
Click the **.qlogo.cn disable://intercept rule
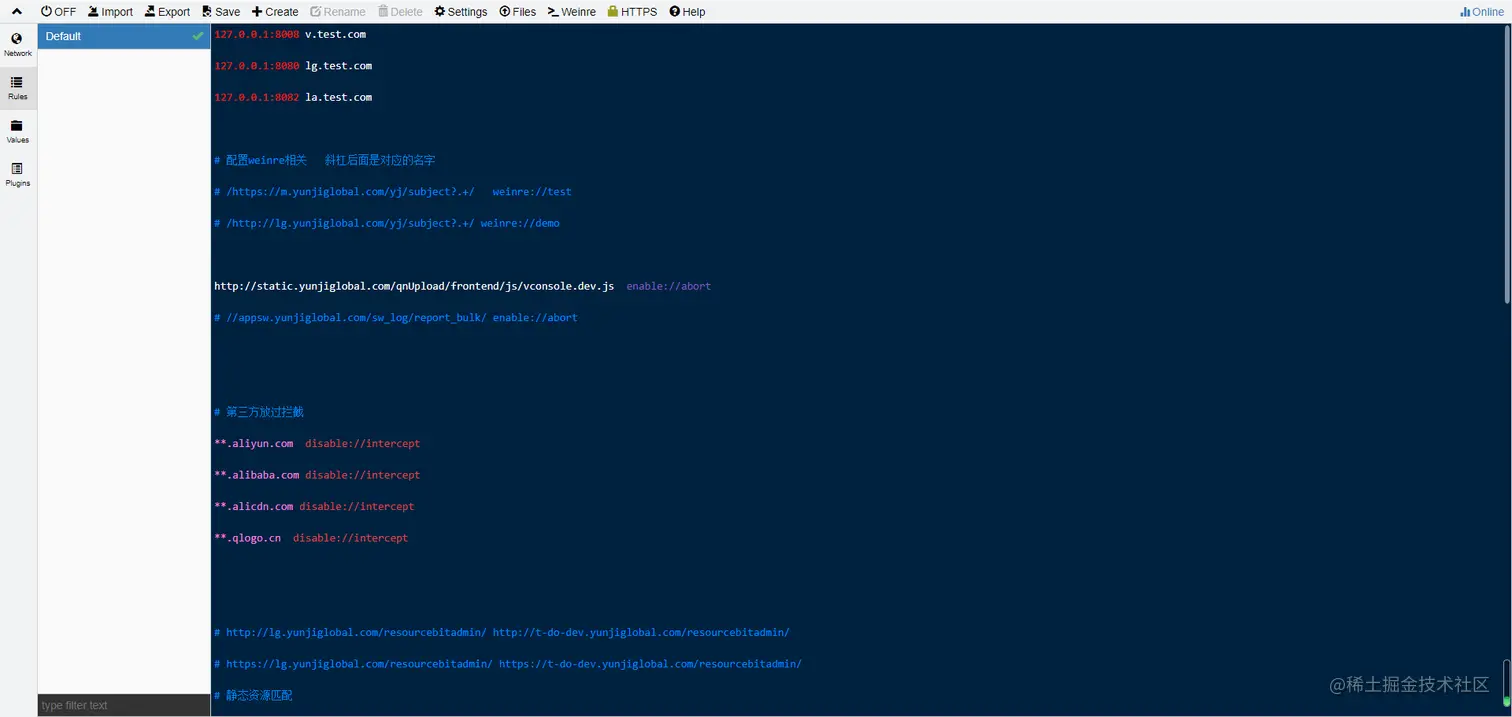tap(311, 538)
